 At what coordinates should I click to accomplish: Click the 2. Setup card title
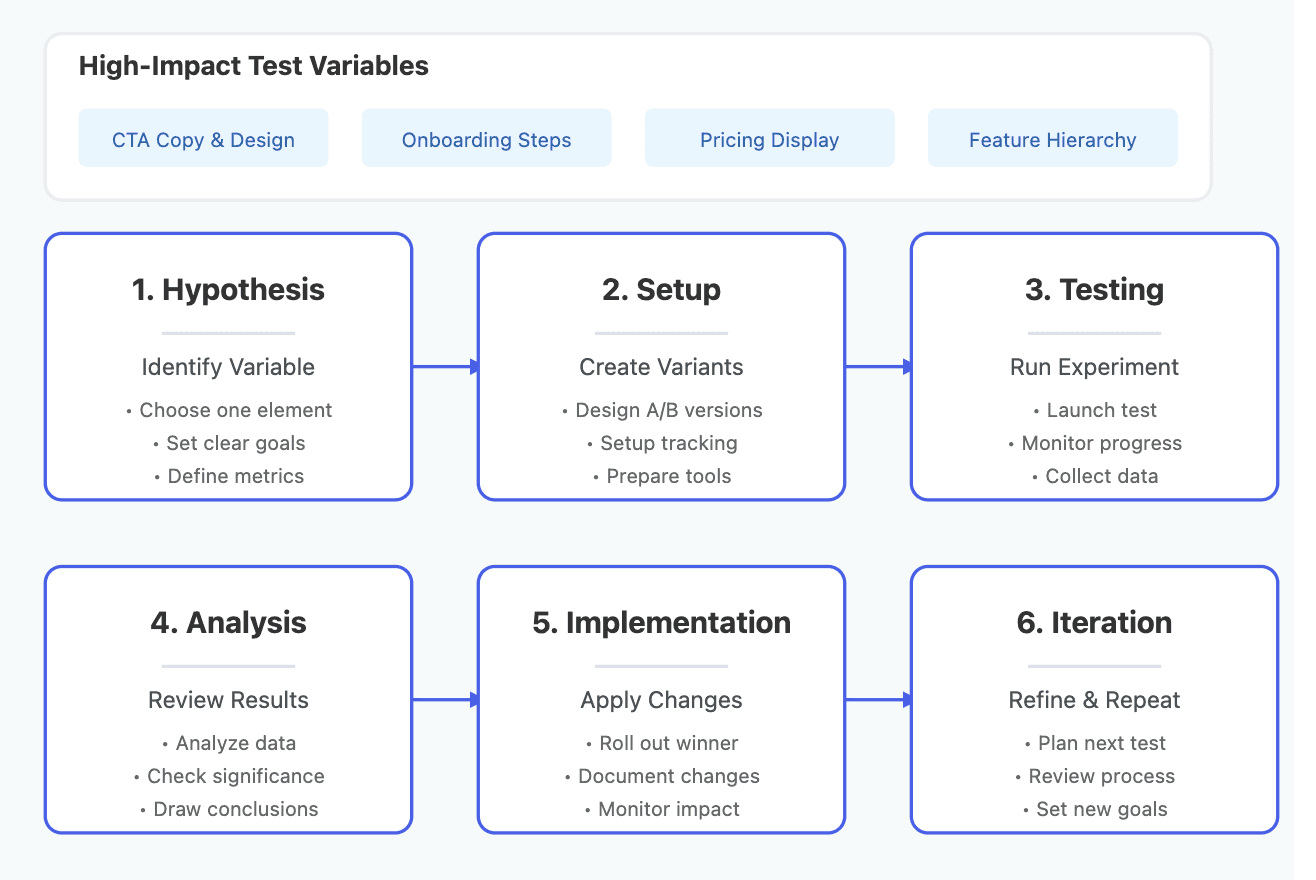coord(661,290)
